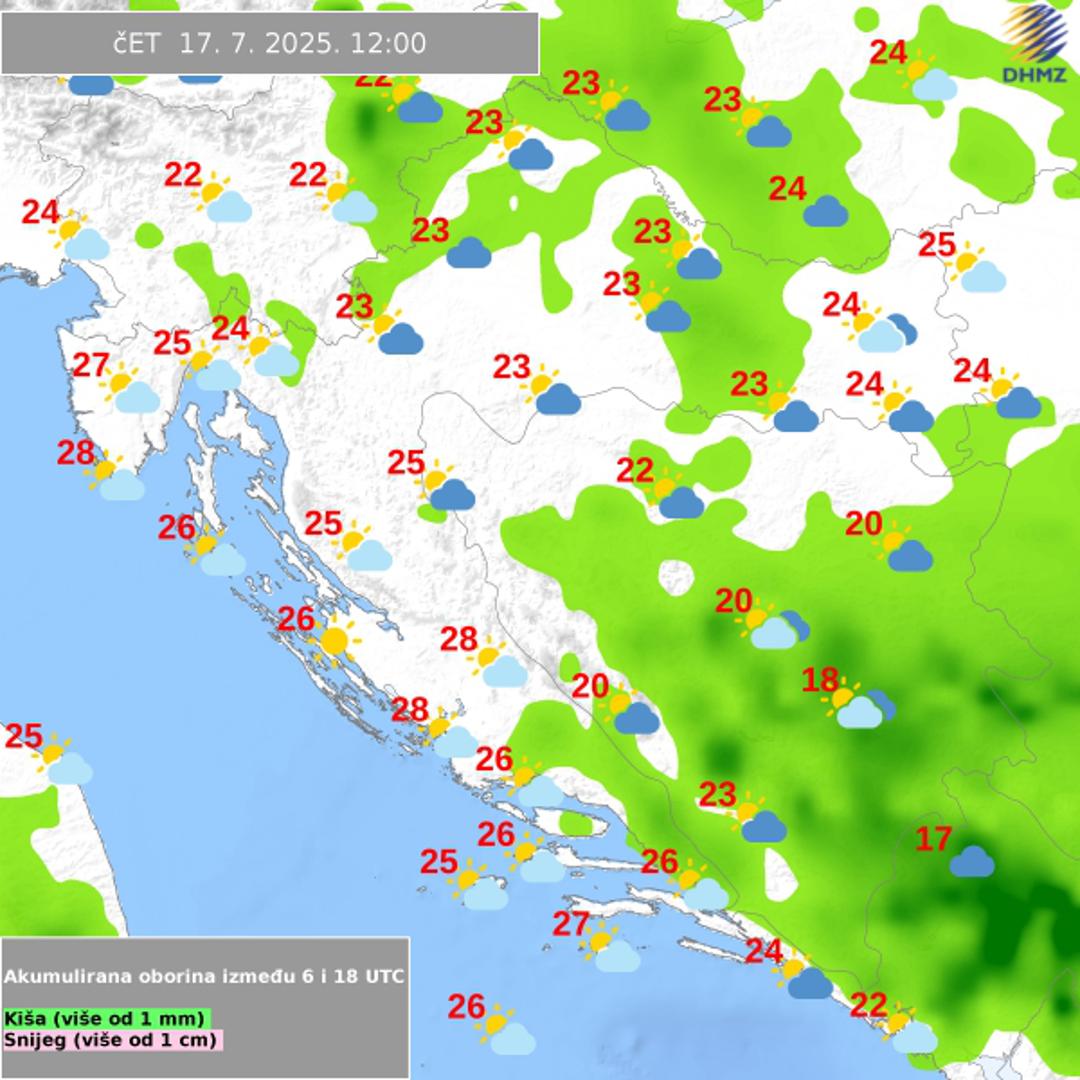1080x1080 pixels.
Task: Select the pink Snijeg legend label
Action: [111, 1040]
